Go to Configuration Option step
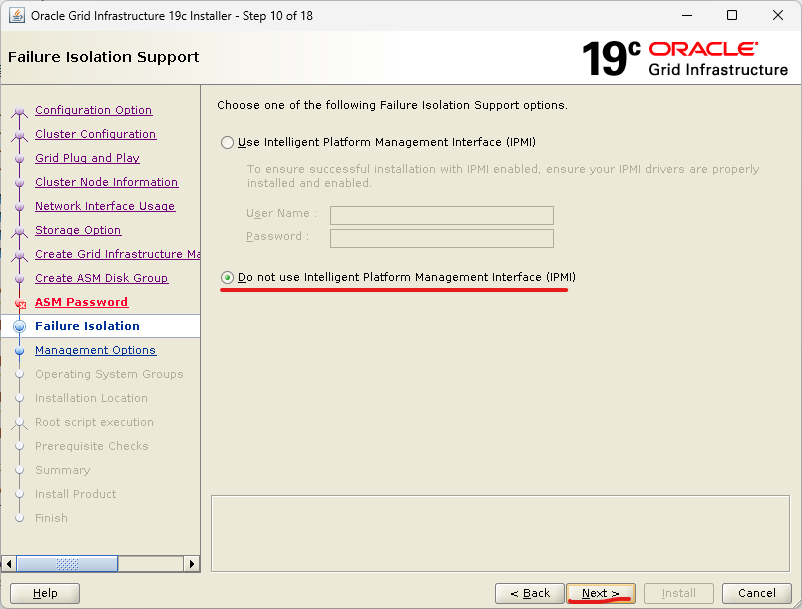The image size is (802, 609). (x=94, y=110)
